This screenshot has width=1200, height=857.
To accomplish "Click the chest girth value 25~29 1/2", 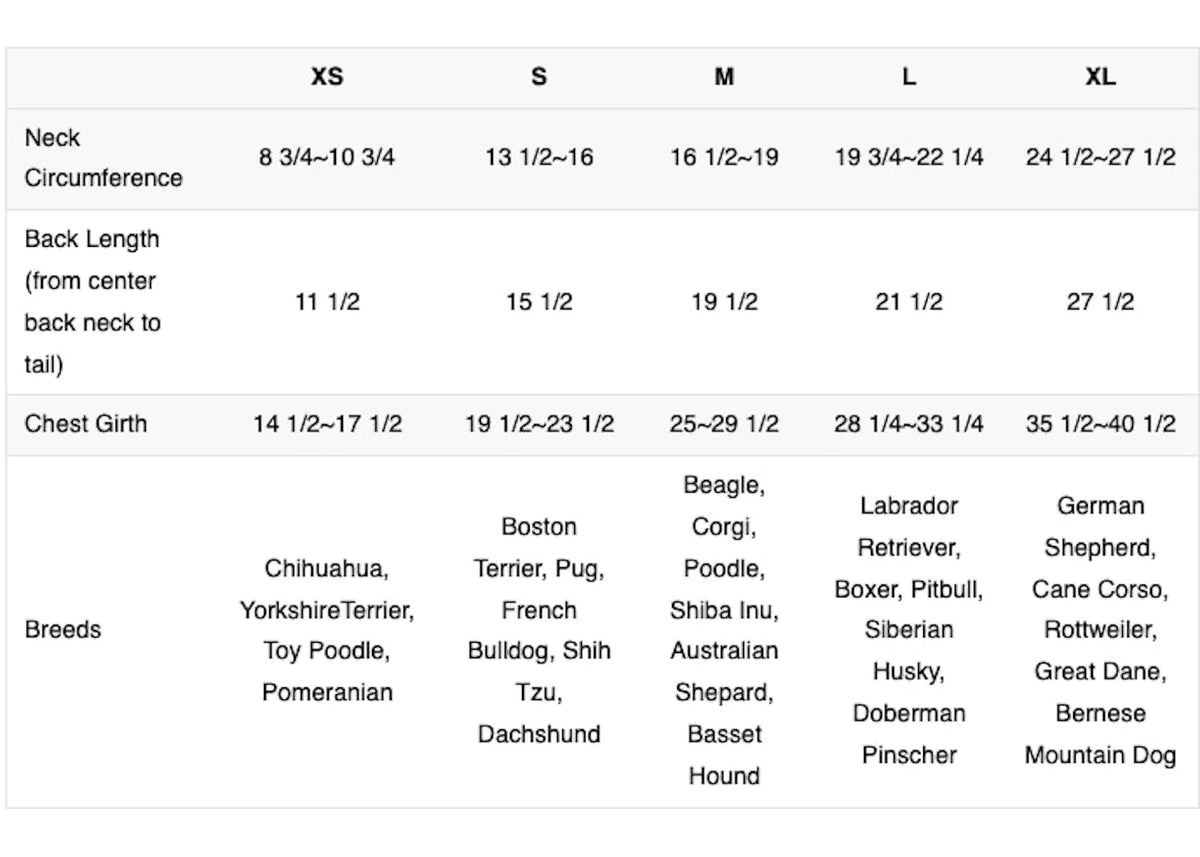I will click(x=724, y=424).
